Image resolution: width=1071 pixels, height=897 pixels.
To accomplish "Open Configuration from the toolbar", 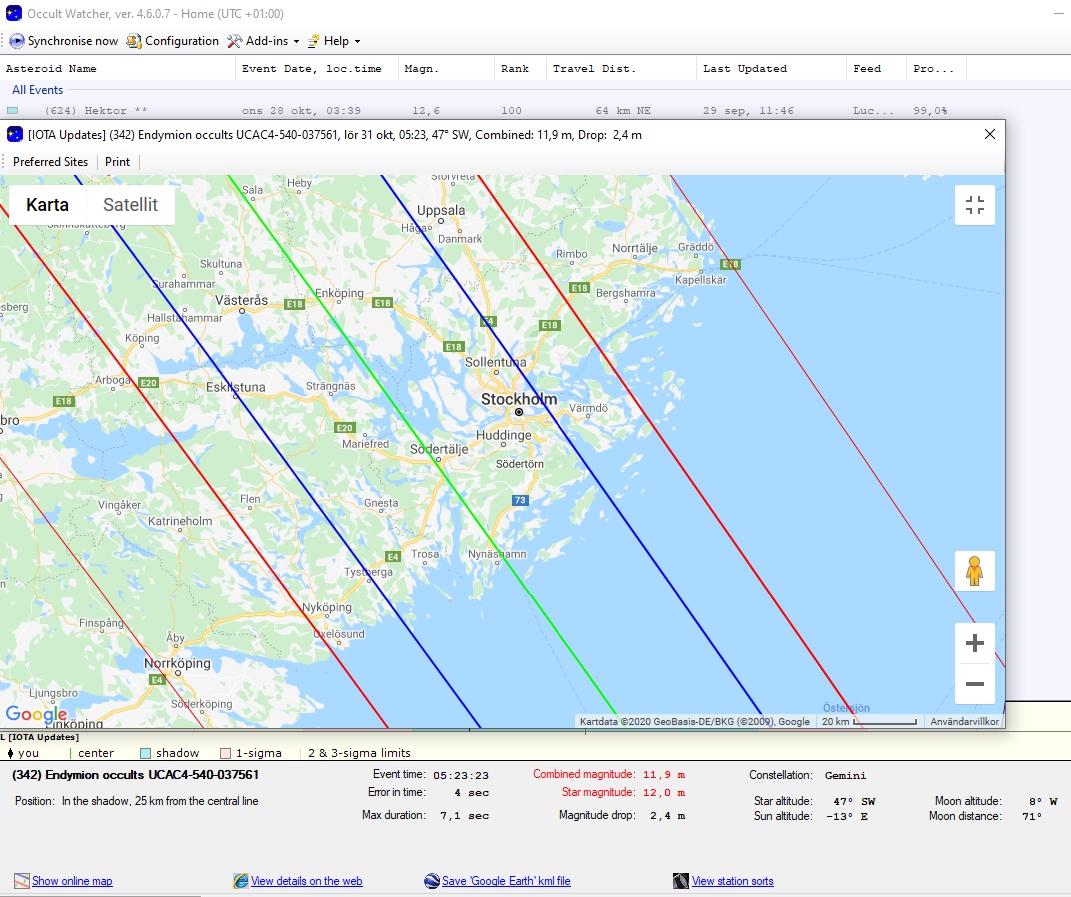I will (172, 41).
